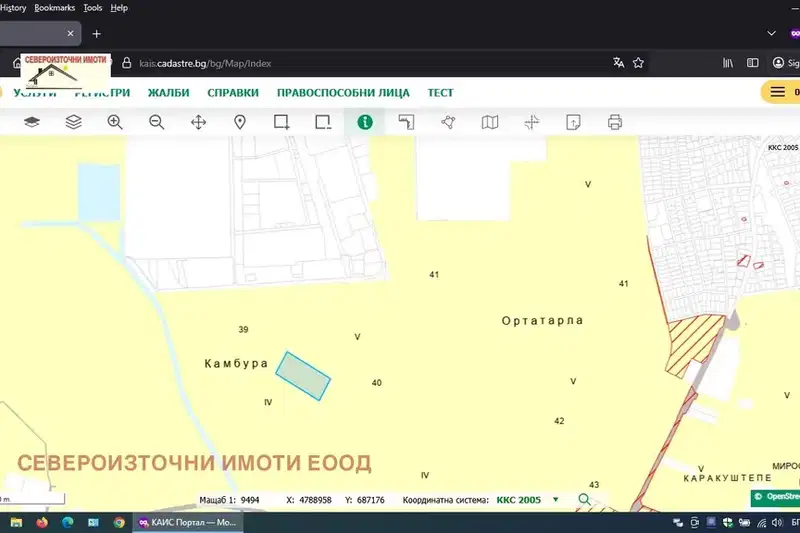
Task: View site security lock icon
Action: (x=127, y=63)
